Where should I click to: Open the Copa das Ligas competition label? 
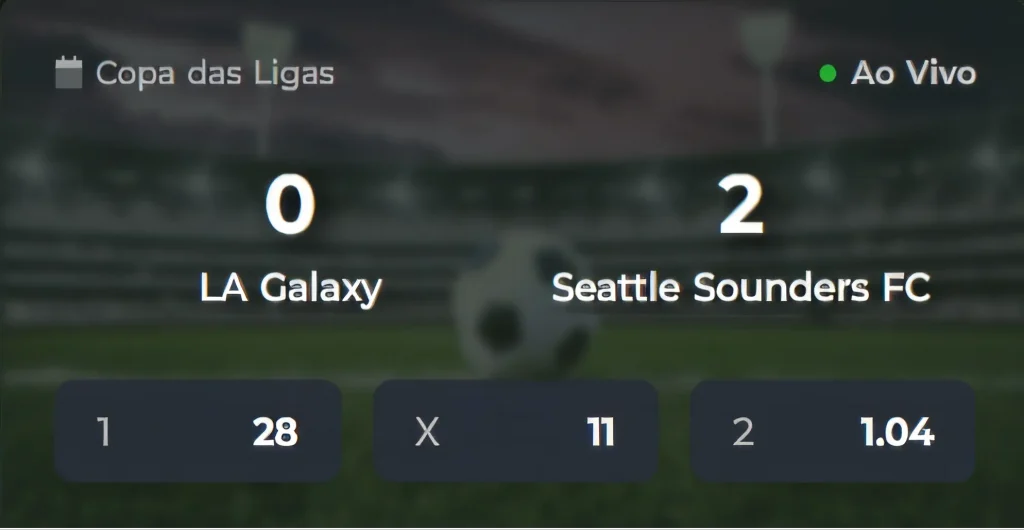(x=215, y=73)
